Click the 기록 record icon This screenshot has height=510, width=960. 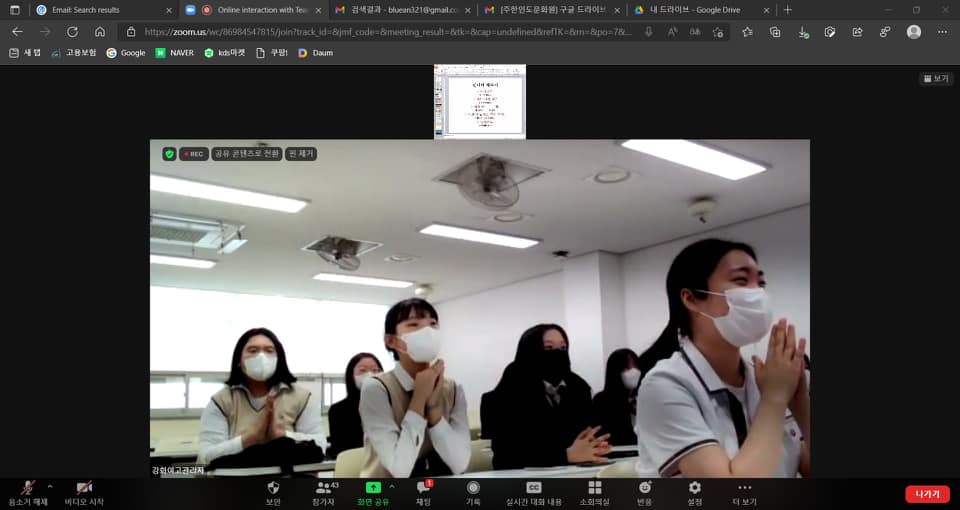click(x=473, y=488)
